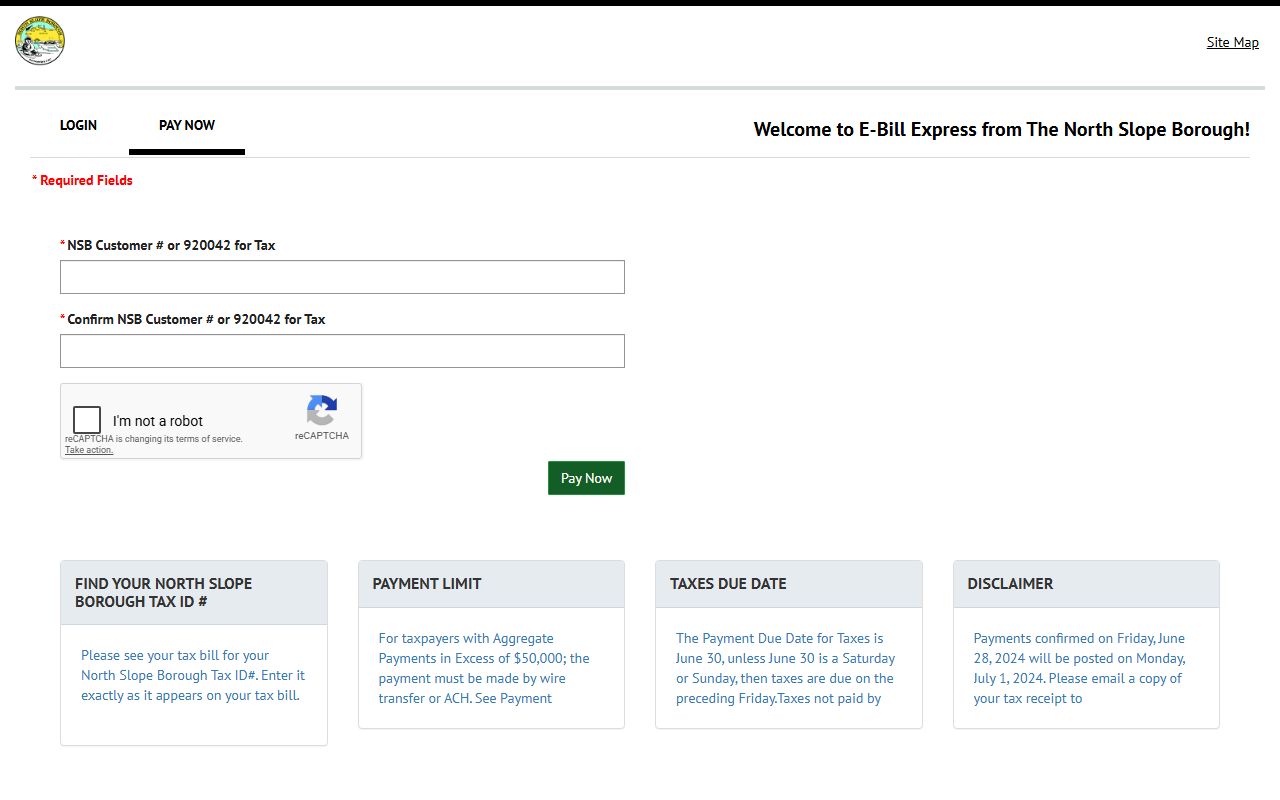The image size is (1280, 800).
Task: Click the reCAPTCHA logo icon
Action: coord(322,411)
